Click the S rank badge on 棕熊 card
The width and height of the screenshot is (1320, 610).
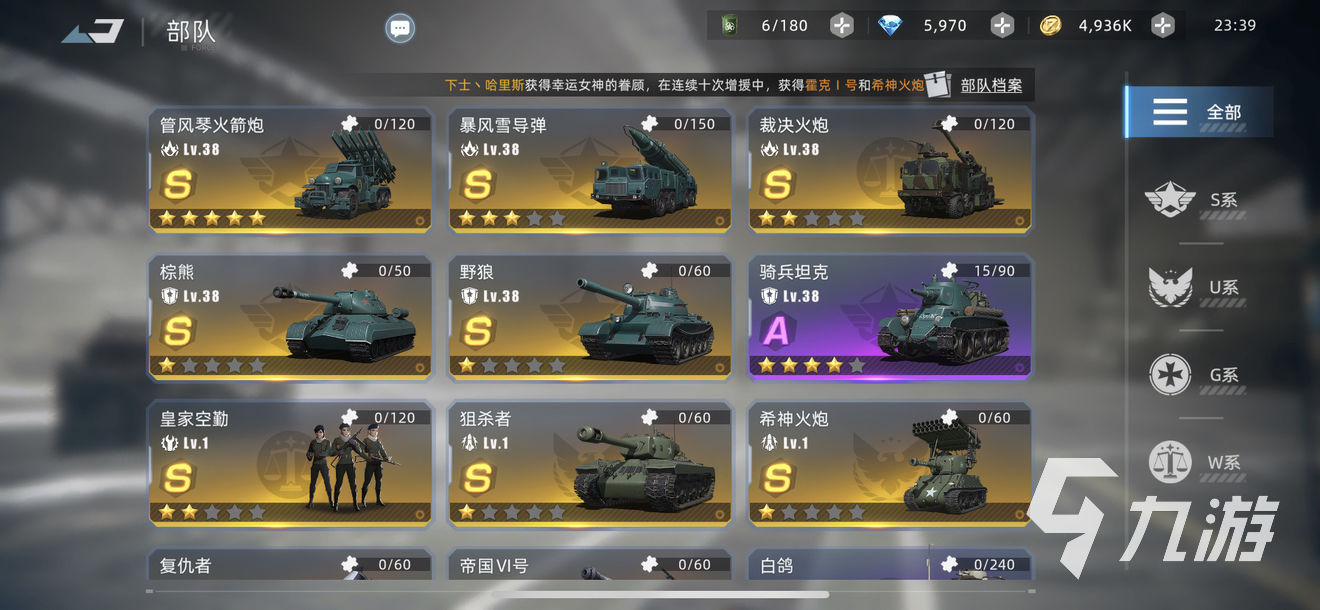coord(178,331)
